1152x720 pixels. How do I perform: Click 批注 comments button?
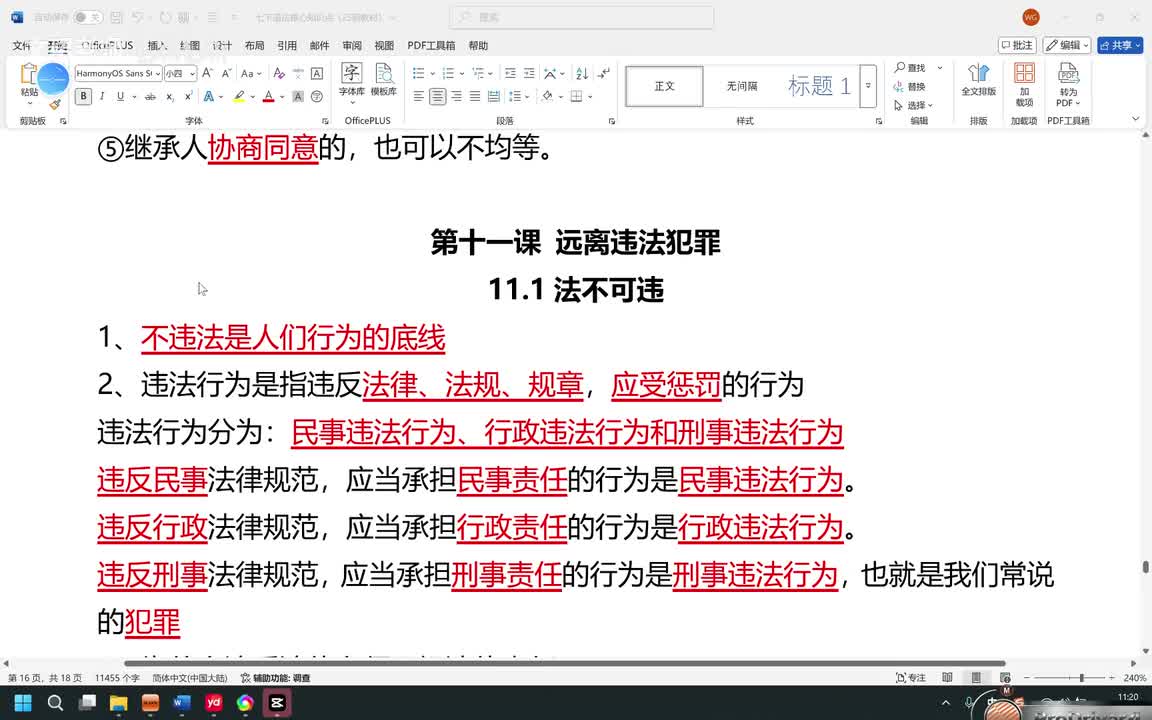(x=1018, y=45)
